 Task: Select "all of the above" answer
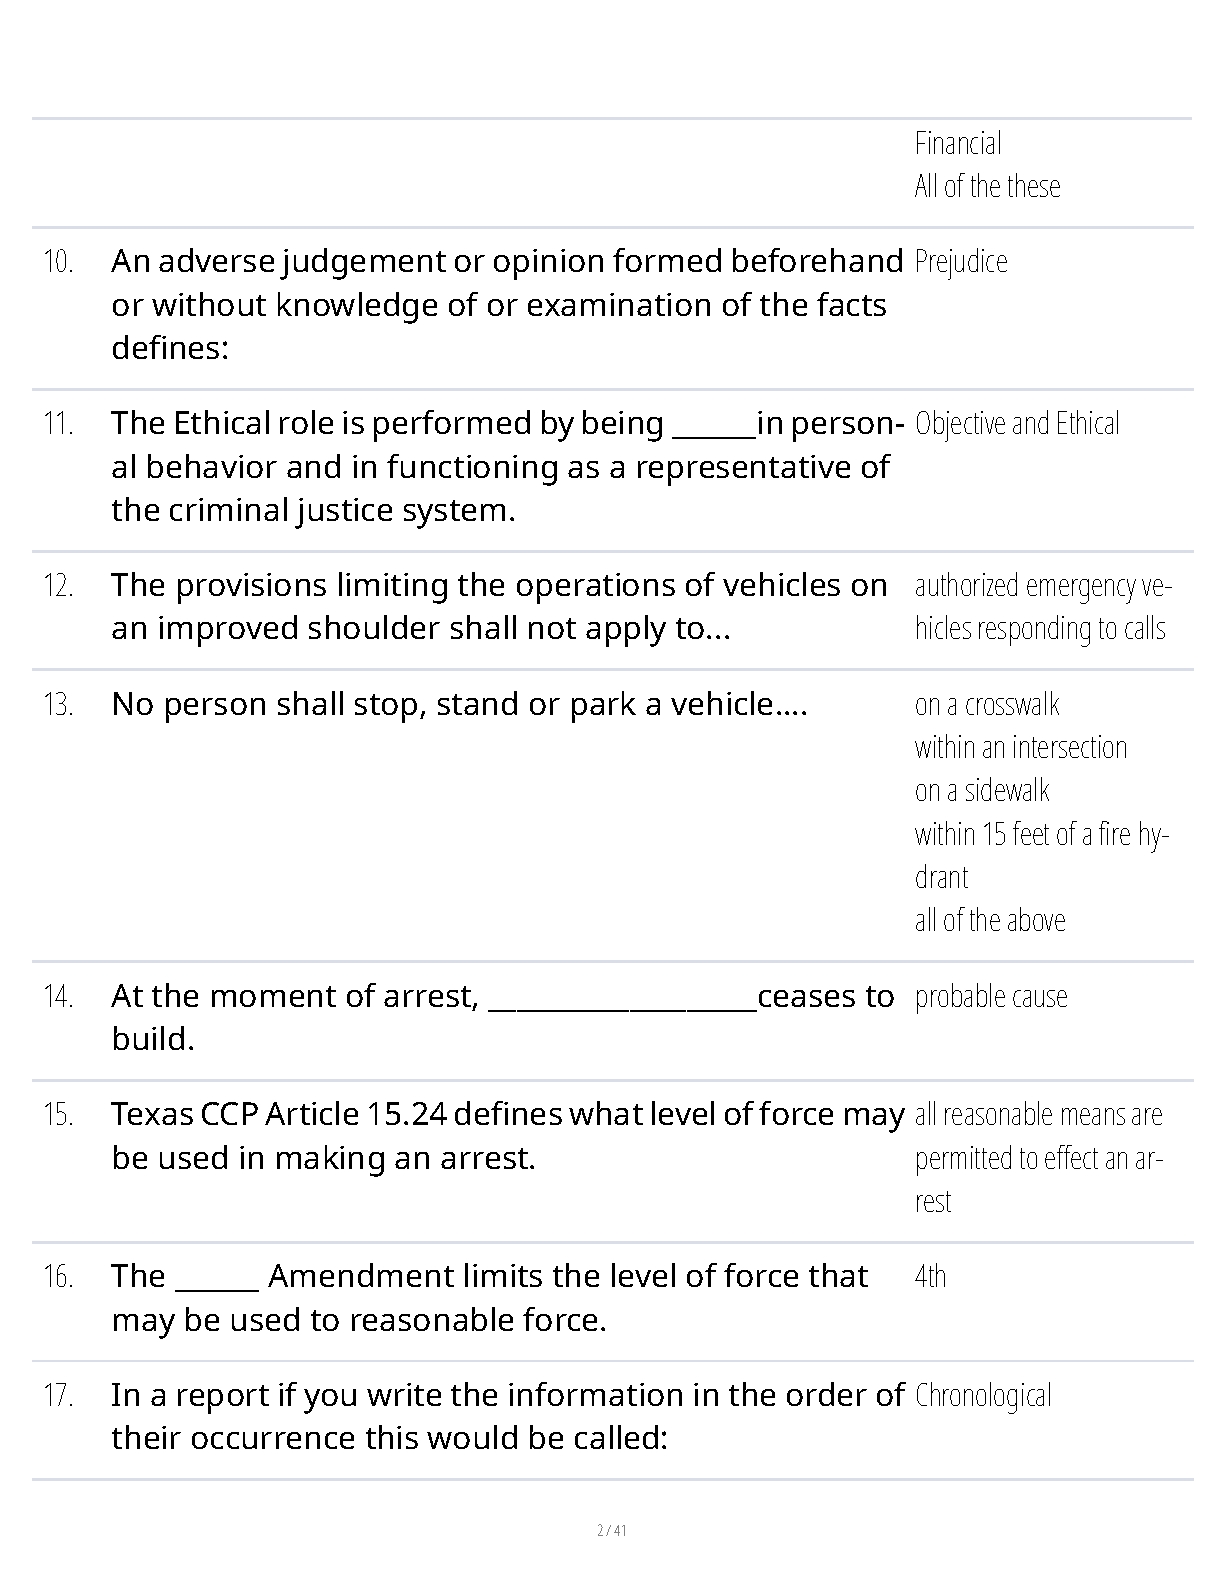coord(990,921)
